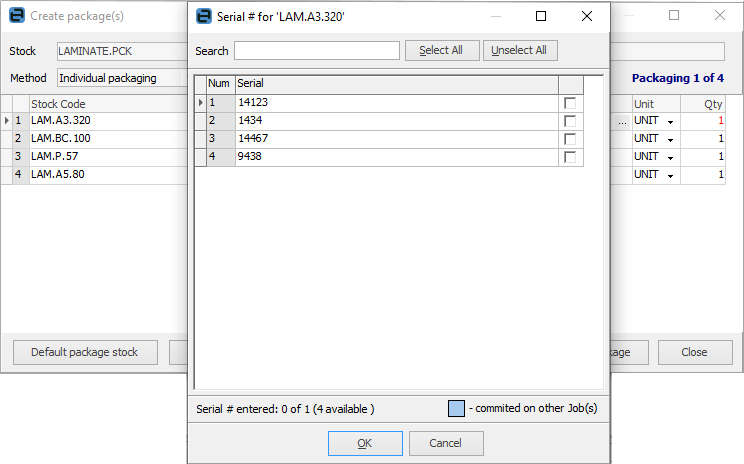This screenshot has width=744, height=464.
Task: Click the Serial # entered status text
Action: (285, 409)
